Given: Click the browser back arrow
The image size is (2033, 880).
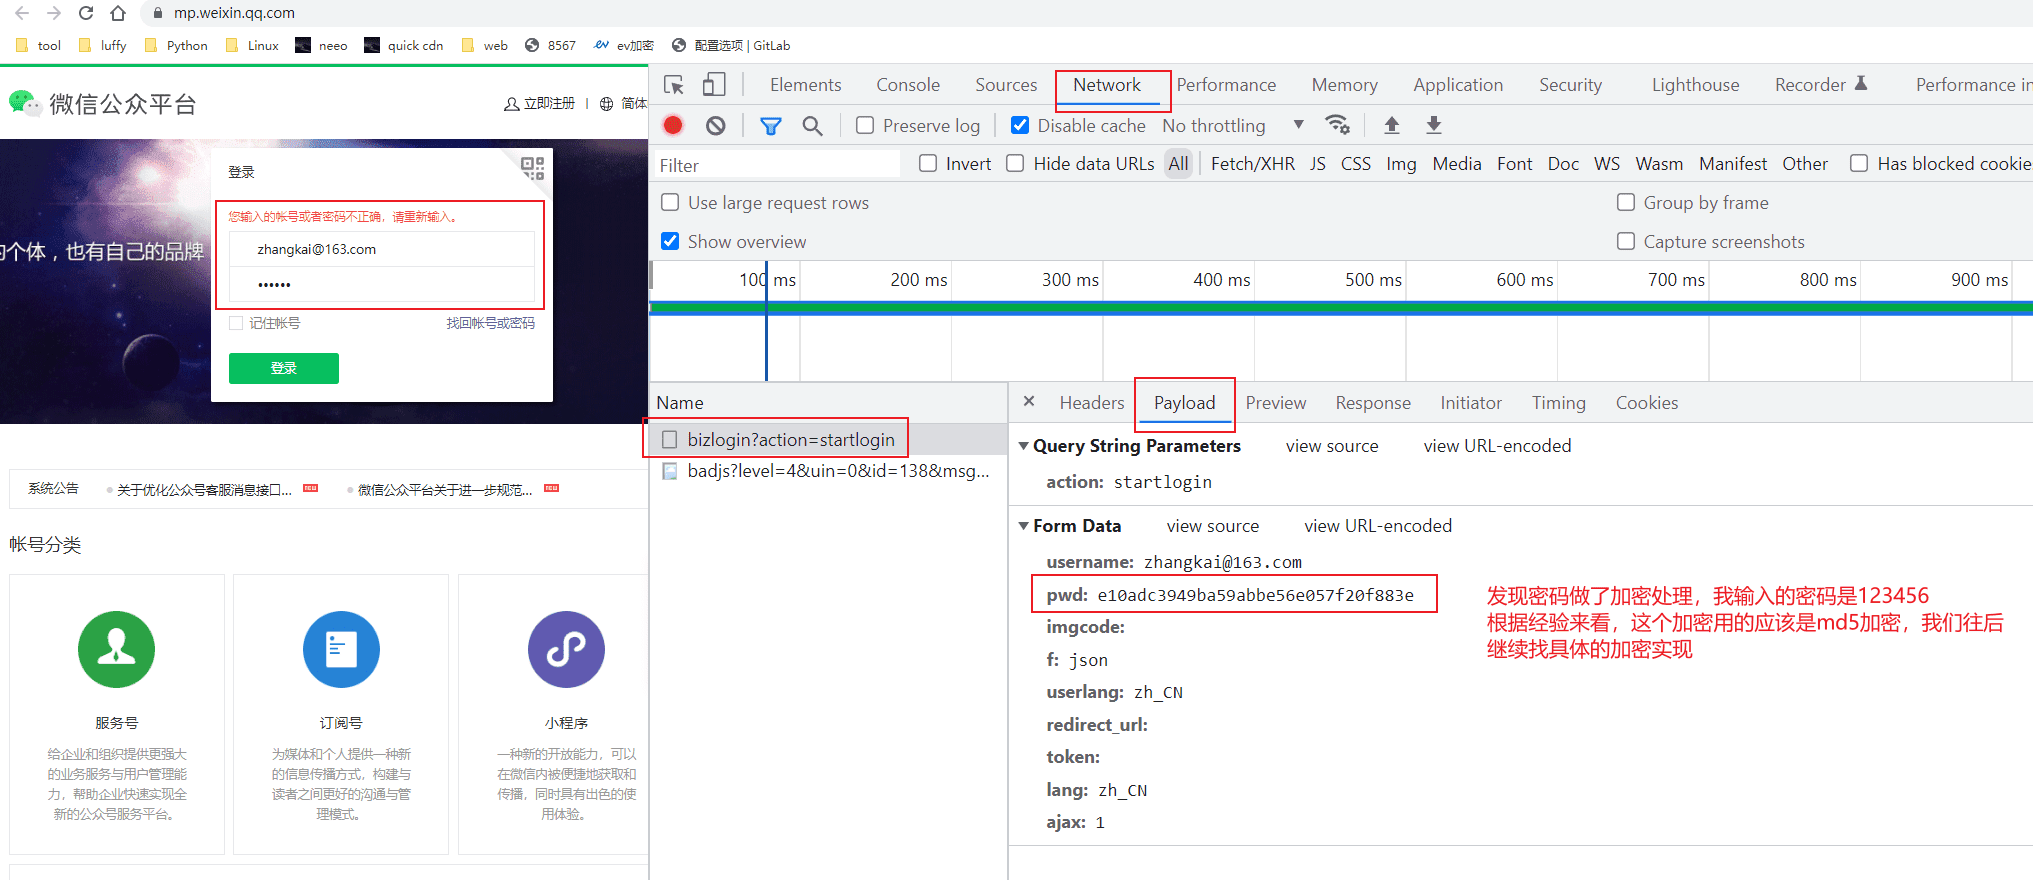Looking at the screenshot, I should [22, 13].
